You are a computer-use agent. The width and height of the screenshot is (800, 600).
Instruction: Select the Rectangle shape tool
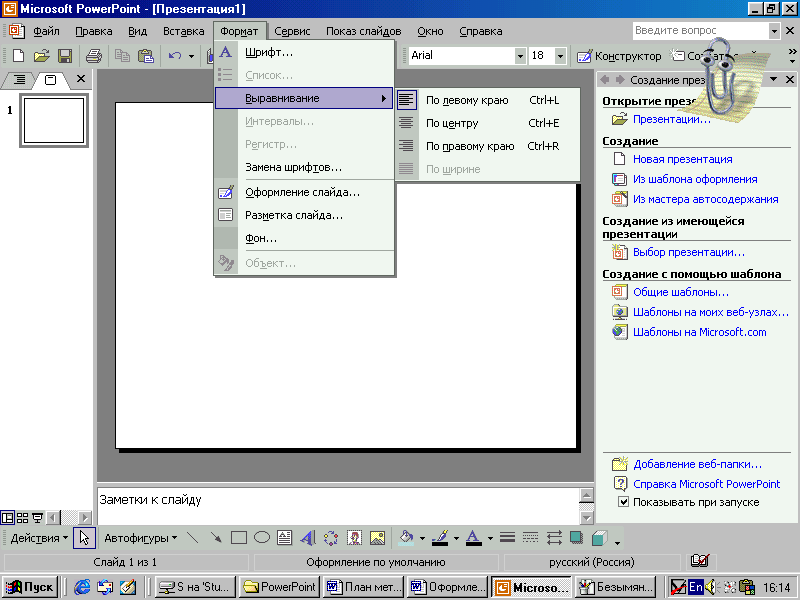[x=239, y=538]
